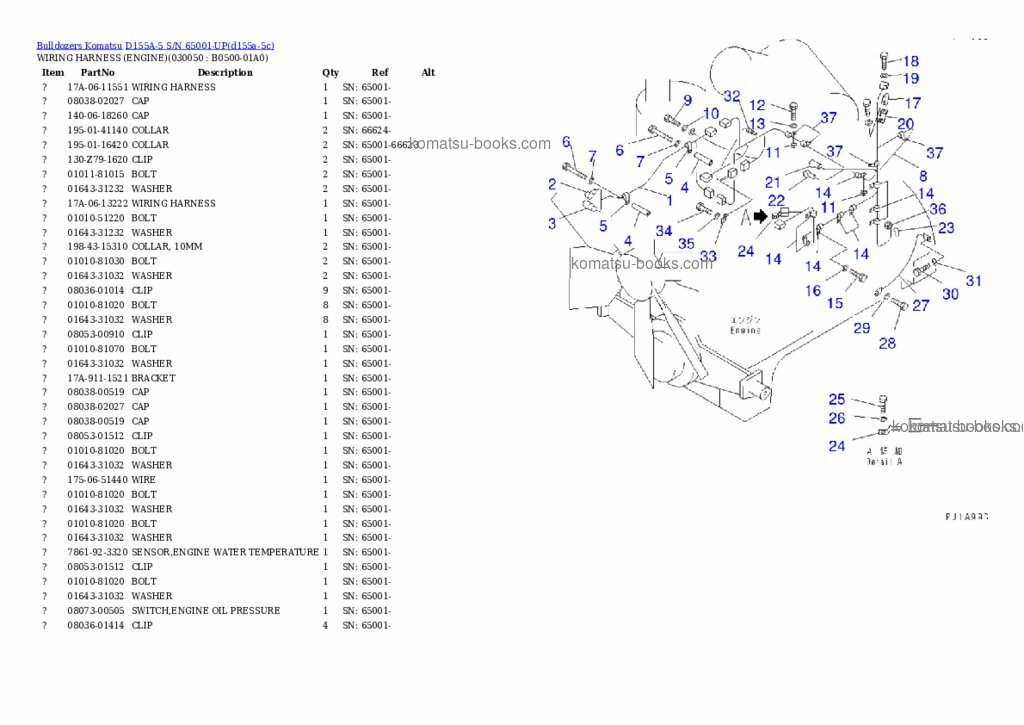Click callout number 18 in the diagram
The image size is (1024, 725).
point(910,62)
